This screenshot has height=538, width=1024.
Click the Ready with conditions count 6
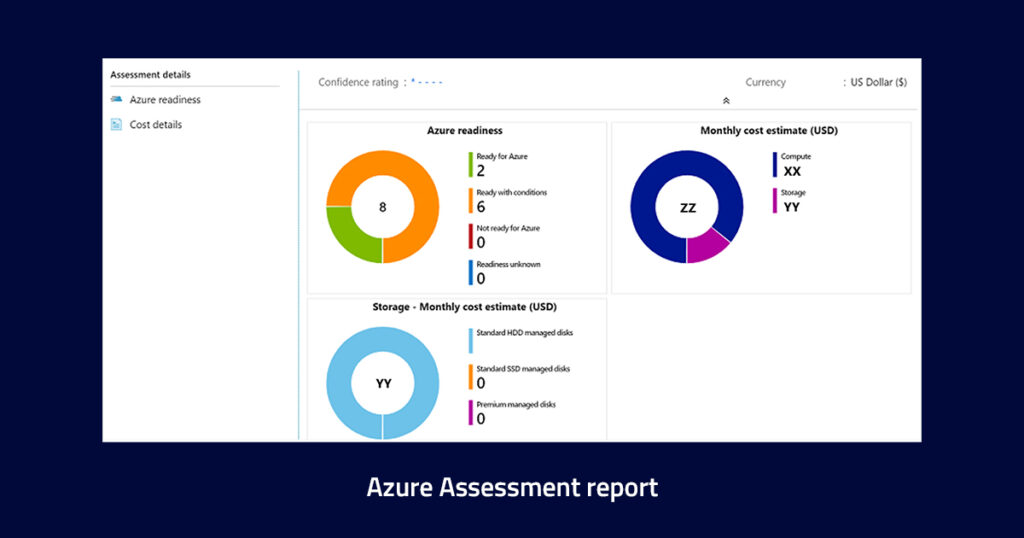[x=481, y=207]
